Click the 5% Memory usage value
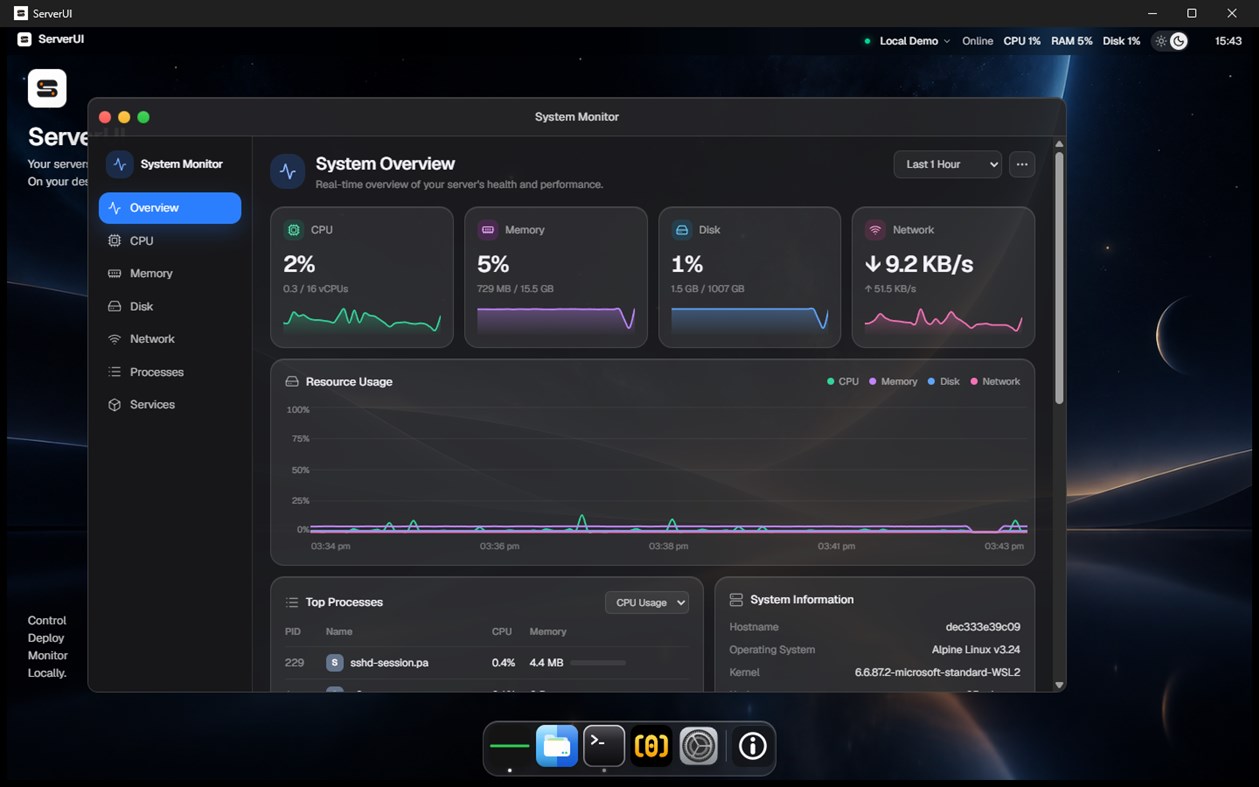 [x=493, y=264]
